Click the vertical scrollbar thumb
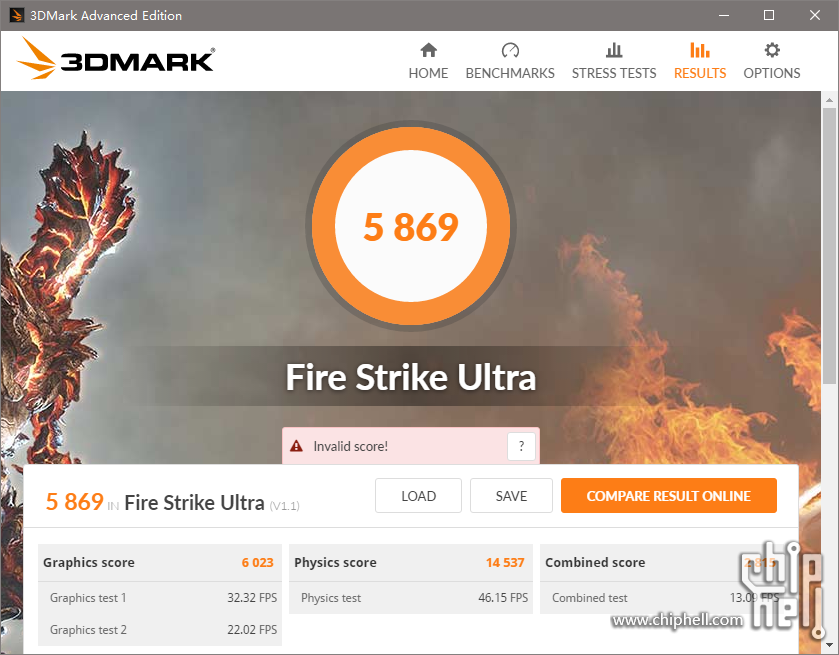Viewport: 839px width, 655px height. [829, 246]
